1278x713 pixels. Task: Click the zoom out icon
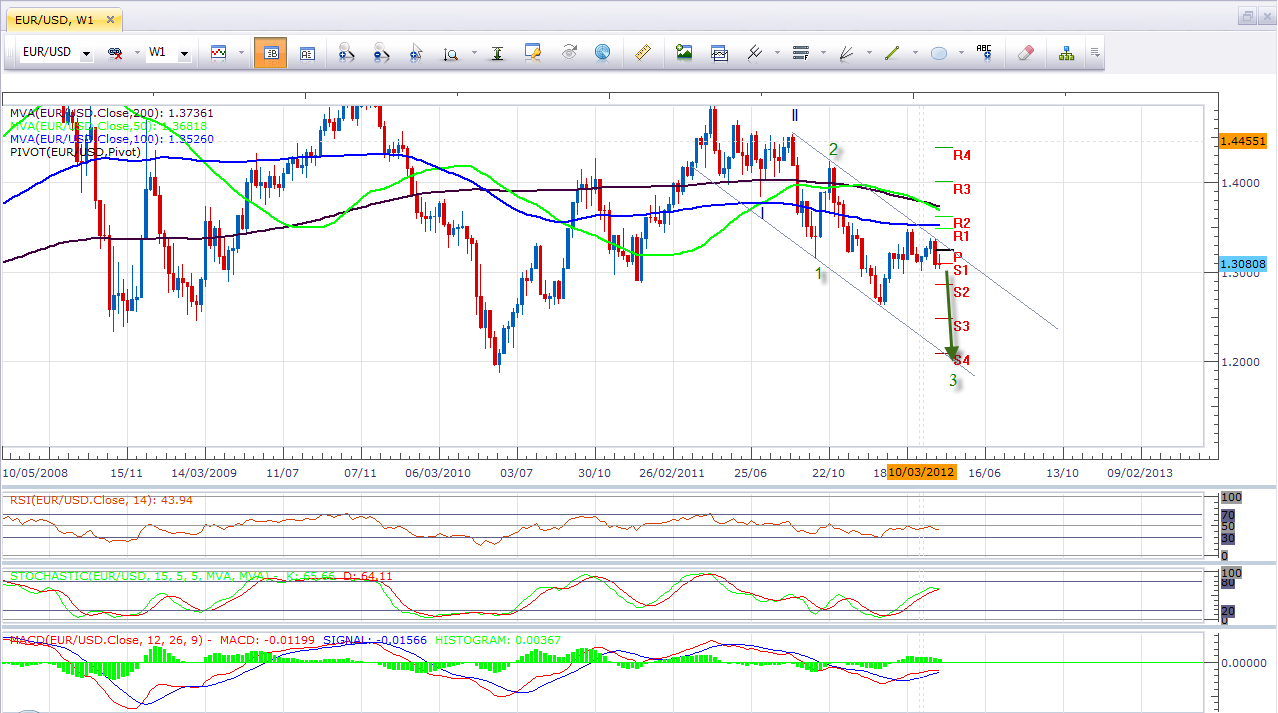[381, 53]
